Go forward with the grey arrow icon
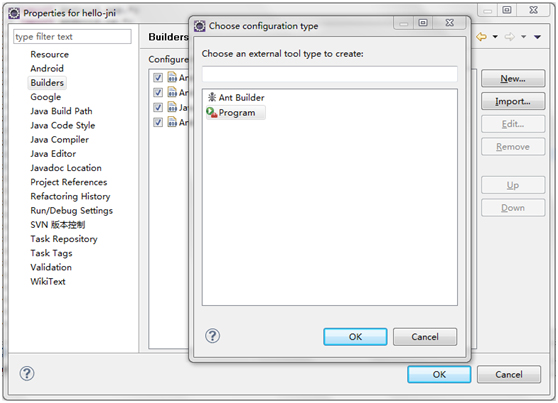Viewport: 558px width, 403px height. 510,37
